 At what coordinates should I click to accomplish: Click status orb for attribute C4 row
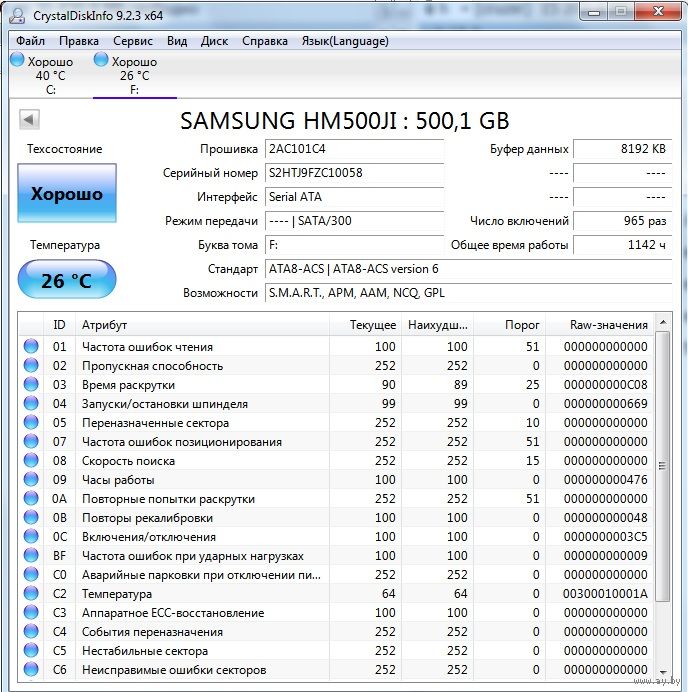click(x=31, y=631)
